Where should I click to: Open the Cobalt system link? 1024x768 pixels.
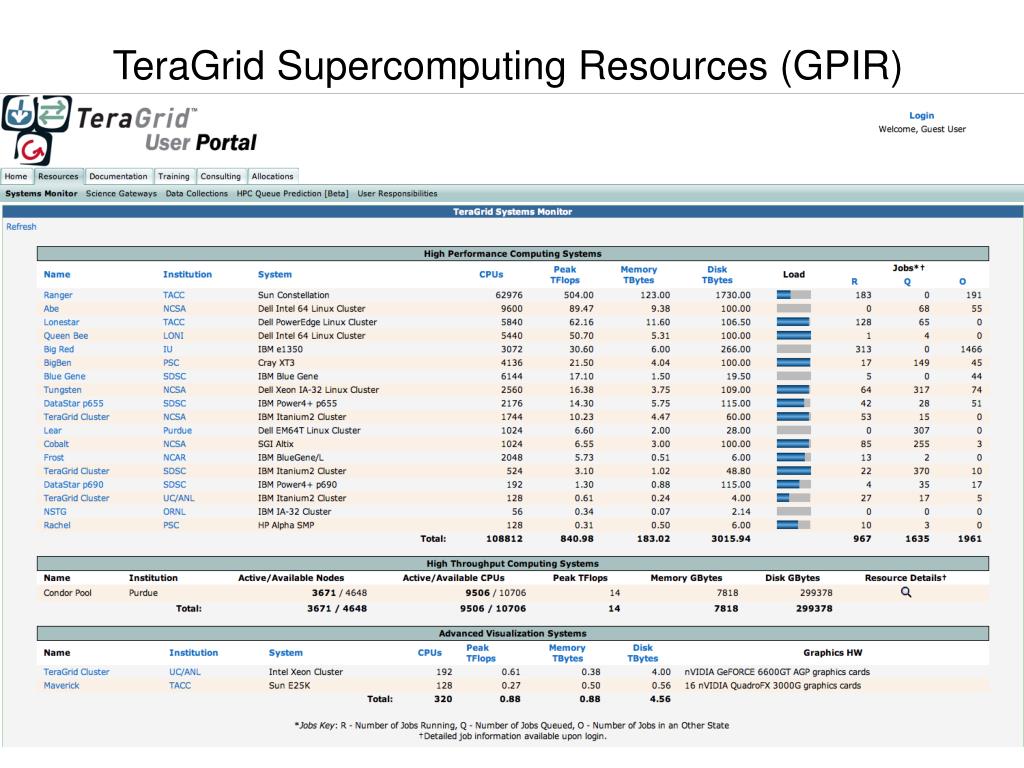pos(56,444)
